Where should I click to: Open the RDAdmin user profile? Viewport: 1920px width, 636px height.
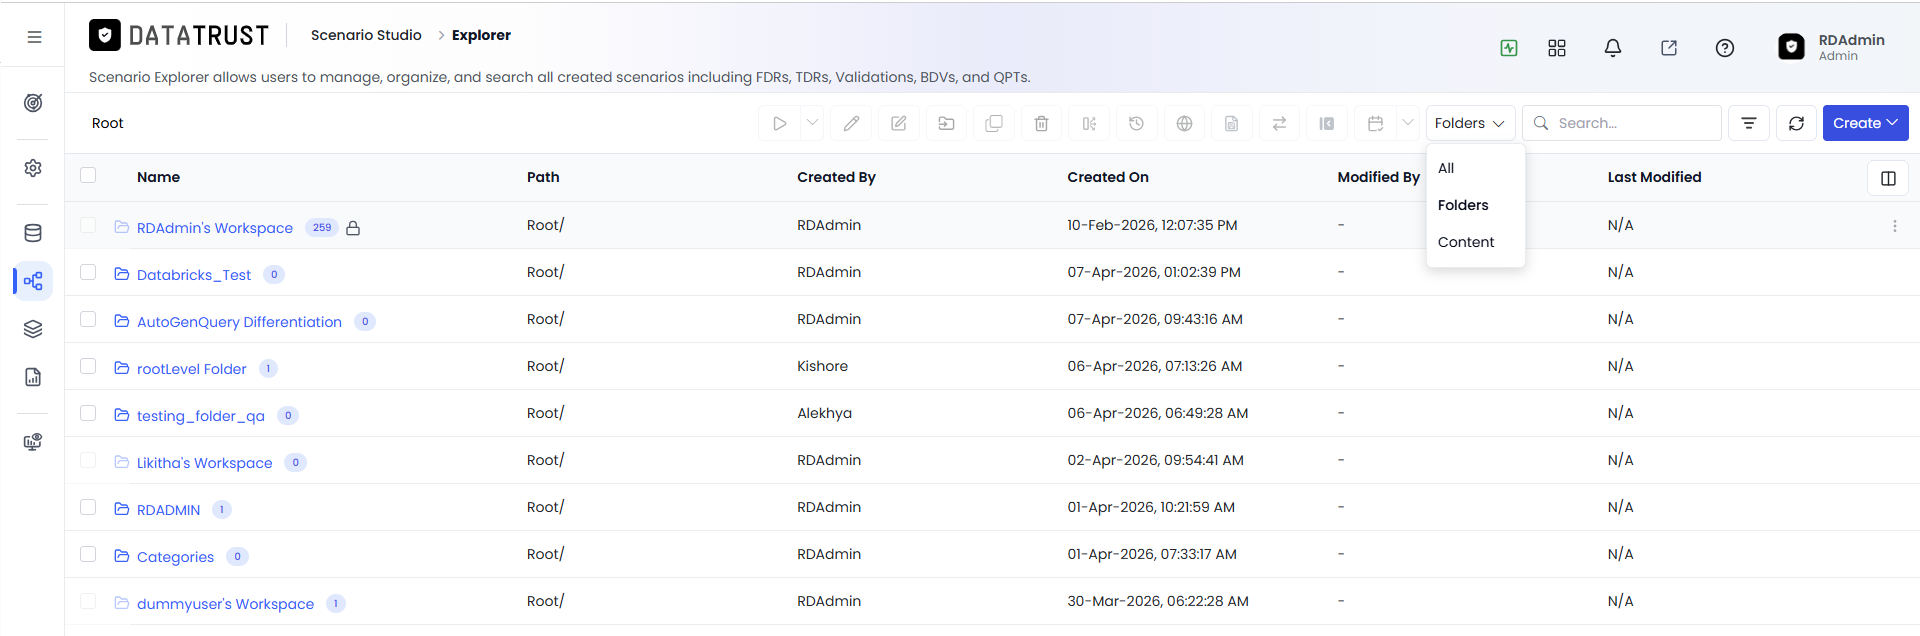1832,47
